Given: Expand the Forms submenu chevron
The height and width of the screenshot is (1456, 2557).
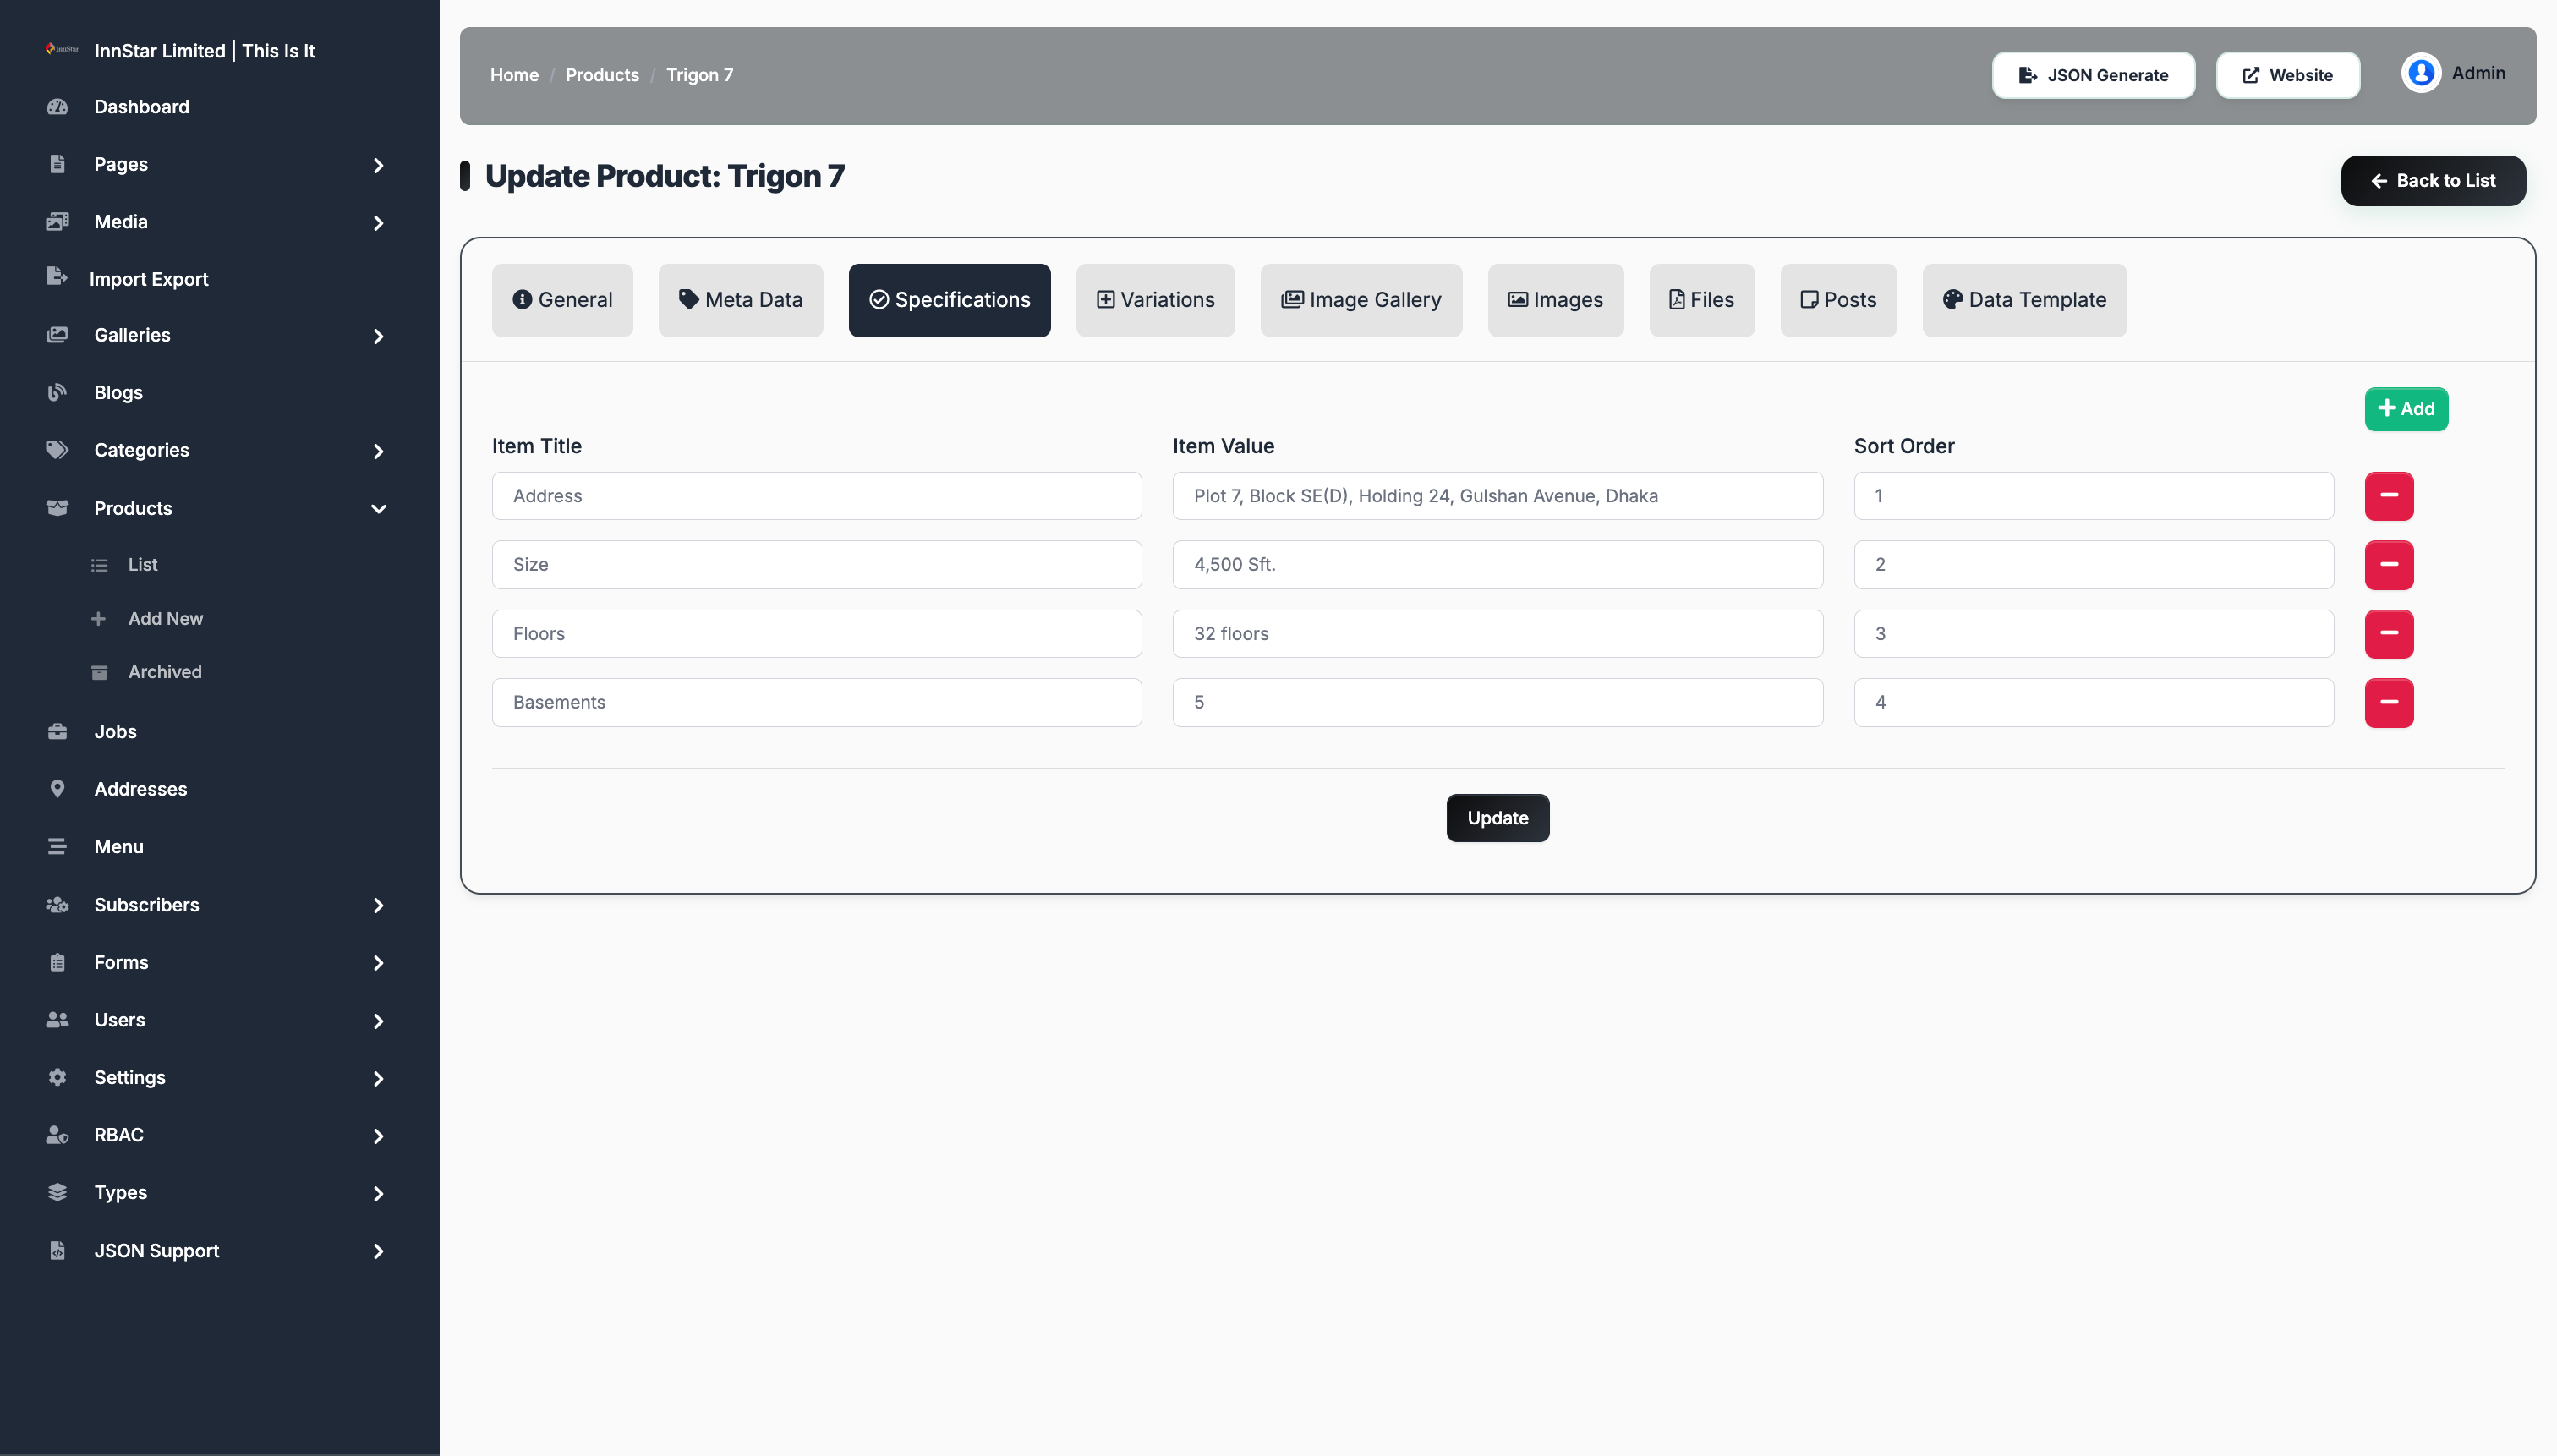Looking at the screenshot, I should pos(378,963).
